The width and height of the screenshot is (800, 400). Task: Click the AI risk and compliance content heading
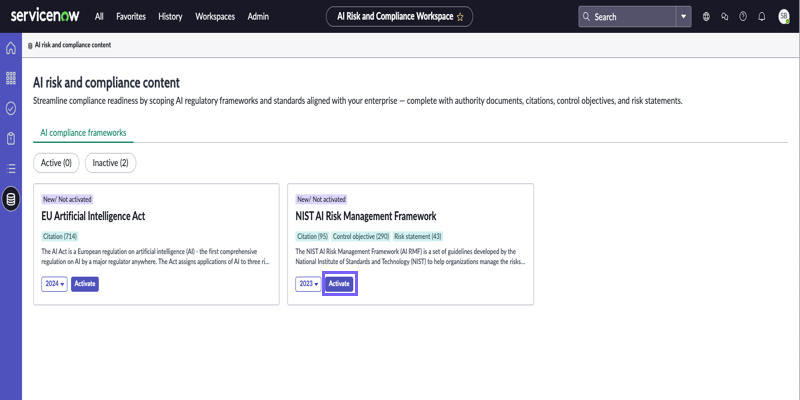(x=106, y=83)
